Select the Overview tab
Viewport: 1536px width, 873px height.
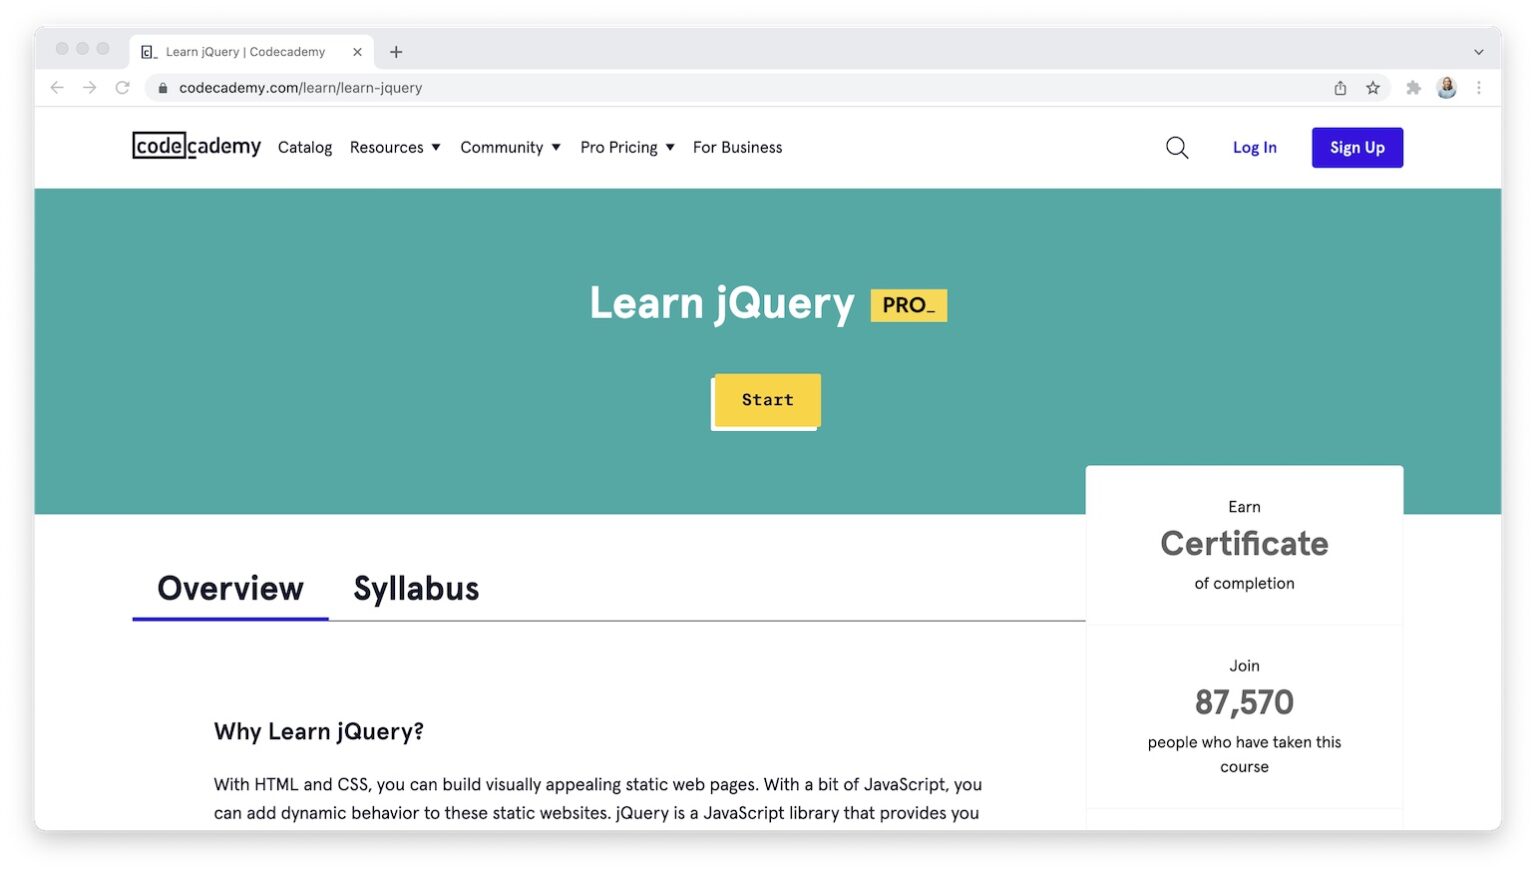(x=230, y=588)
